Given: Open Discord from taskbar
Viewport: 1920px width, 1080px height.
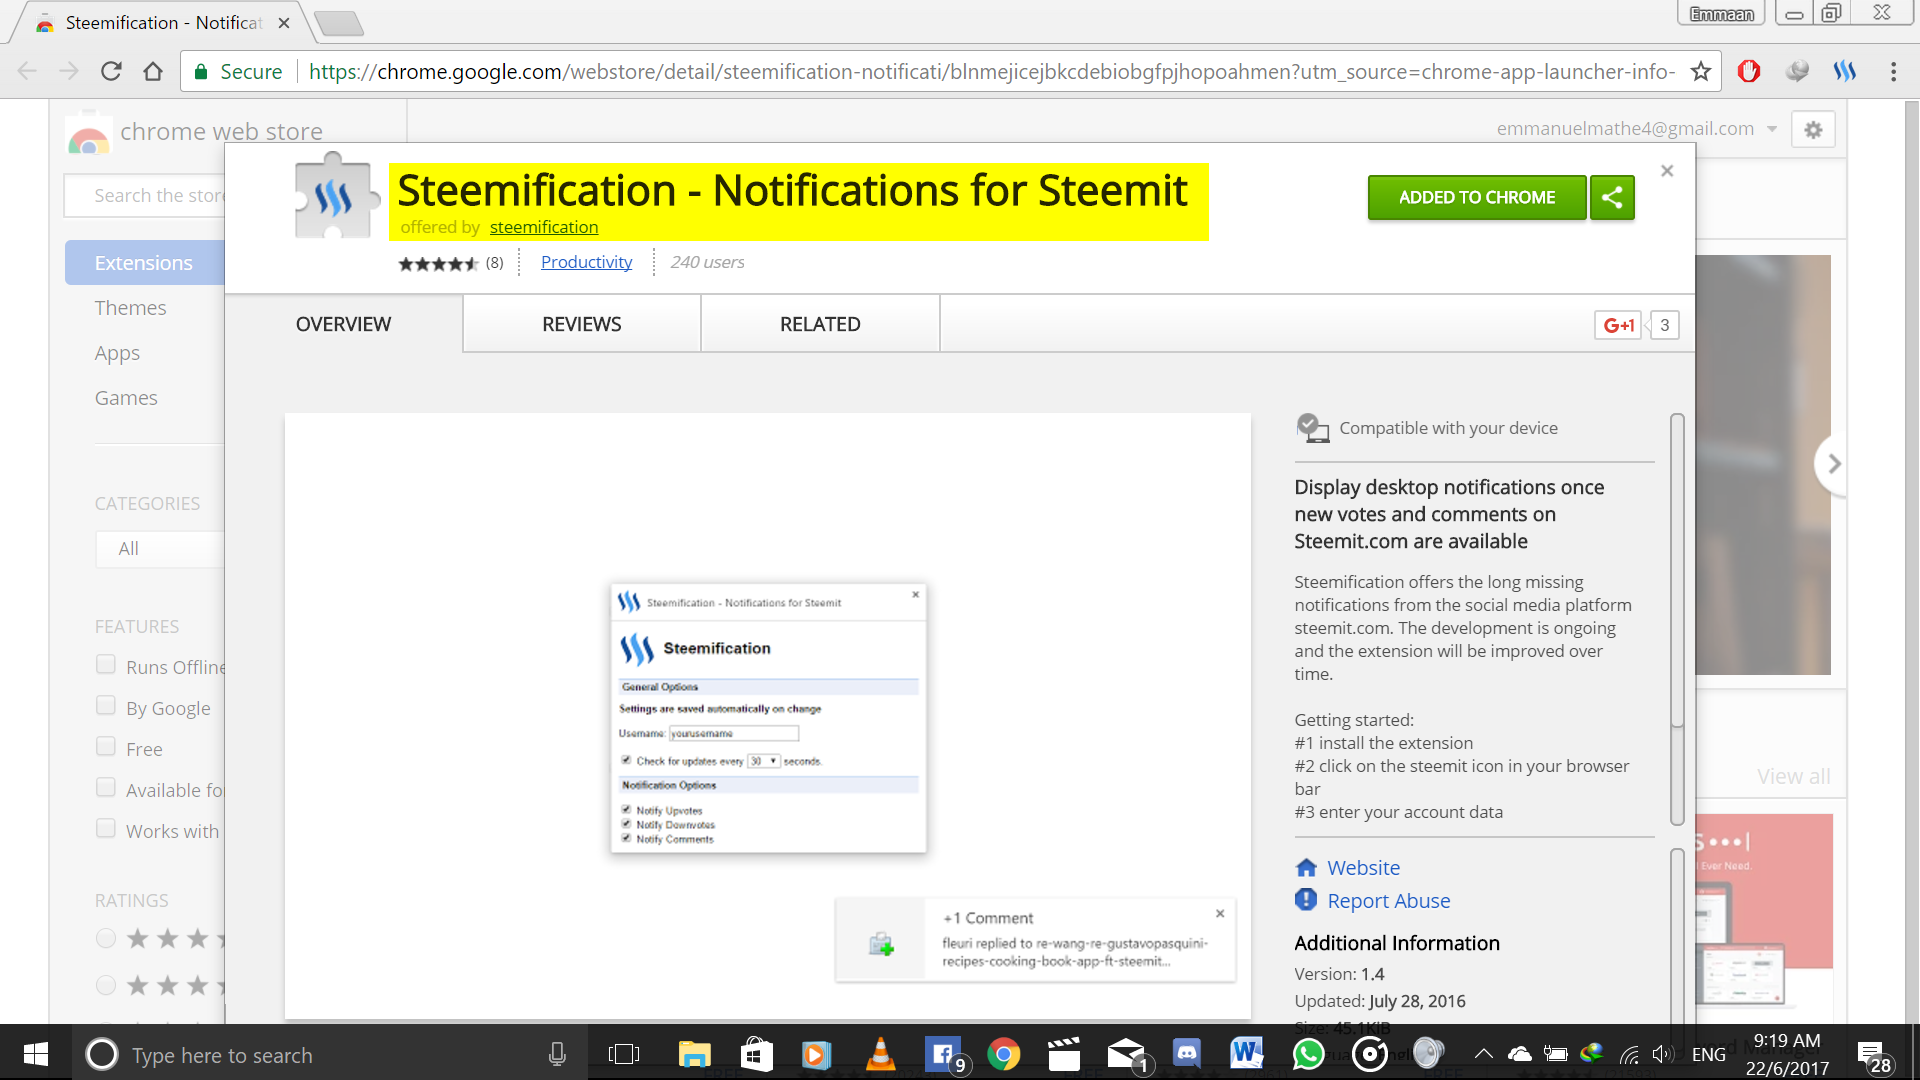Looking at the screenshot, I should coord(1187,1054).
